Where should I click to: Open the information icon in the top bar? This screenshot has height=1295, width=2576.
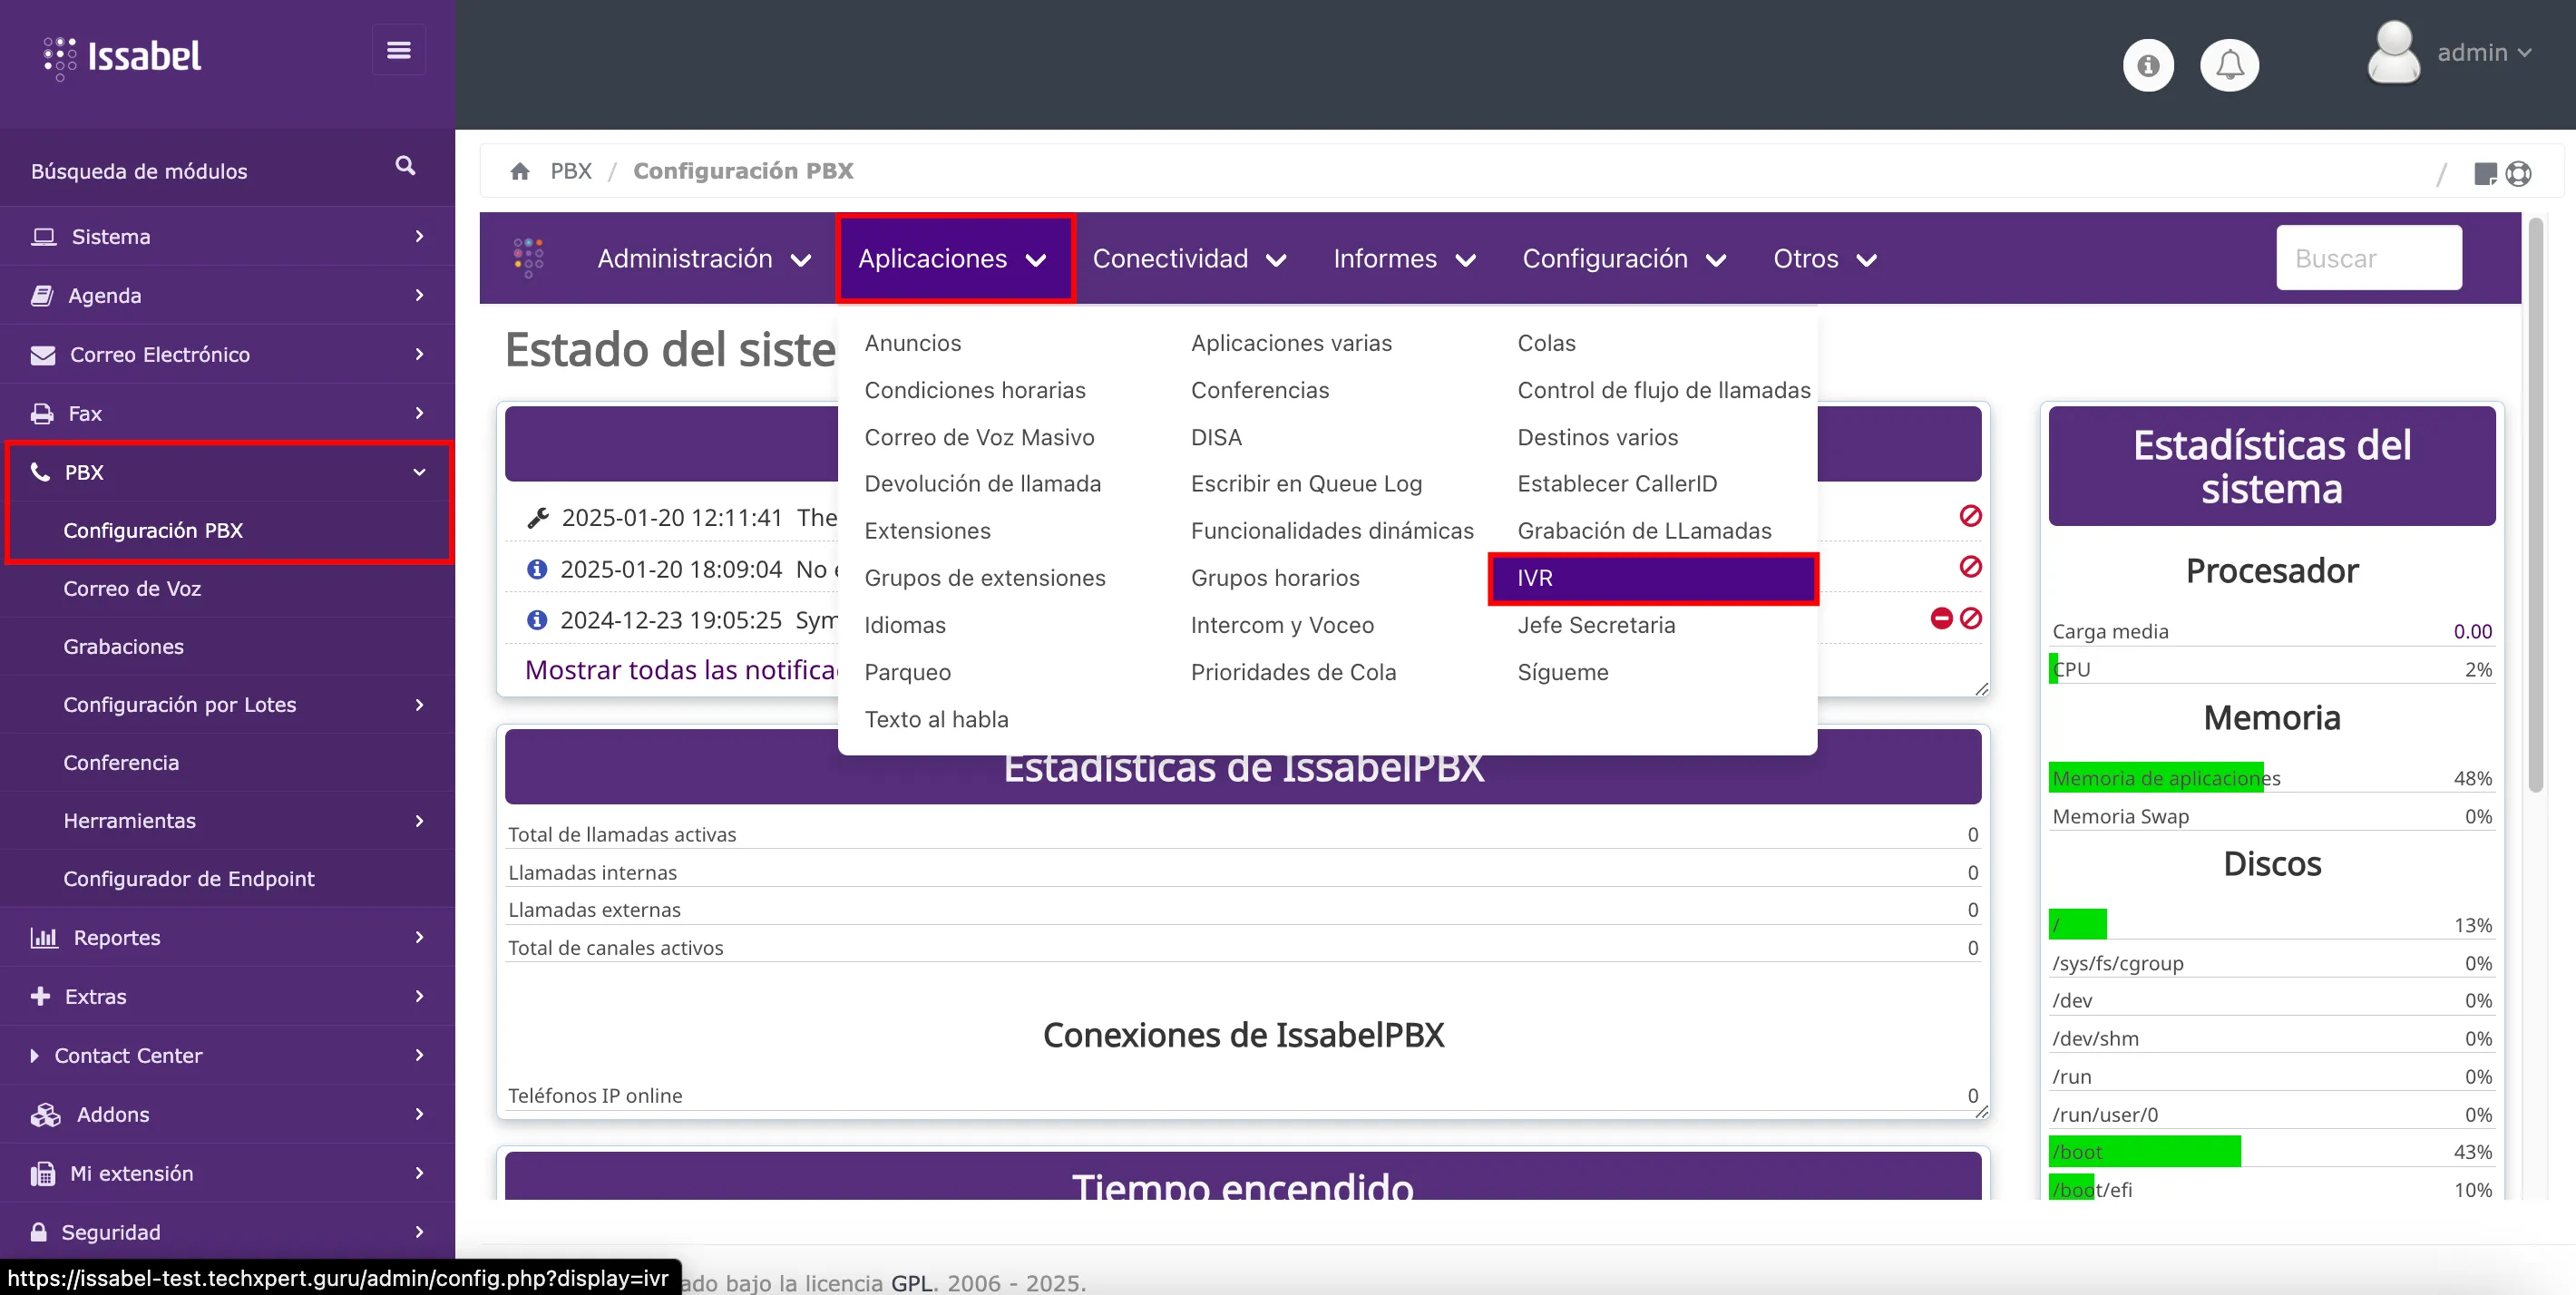pos(2148,64)
